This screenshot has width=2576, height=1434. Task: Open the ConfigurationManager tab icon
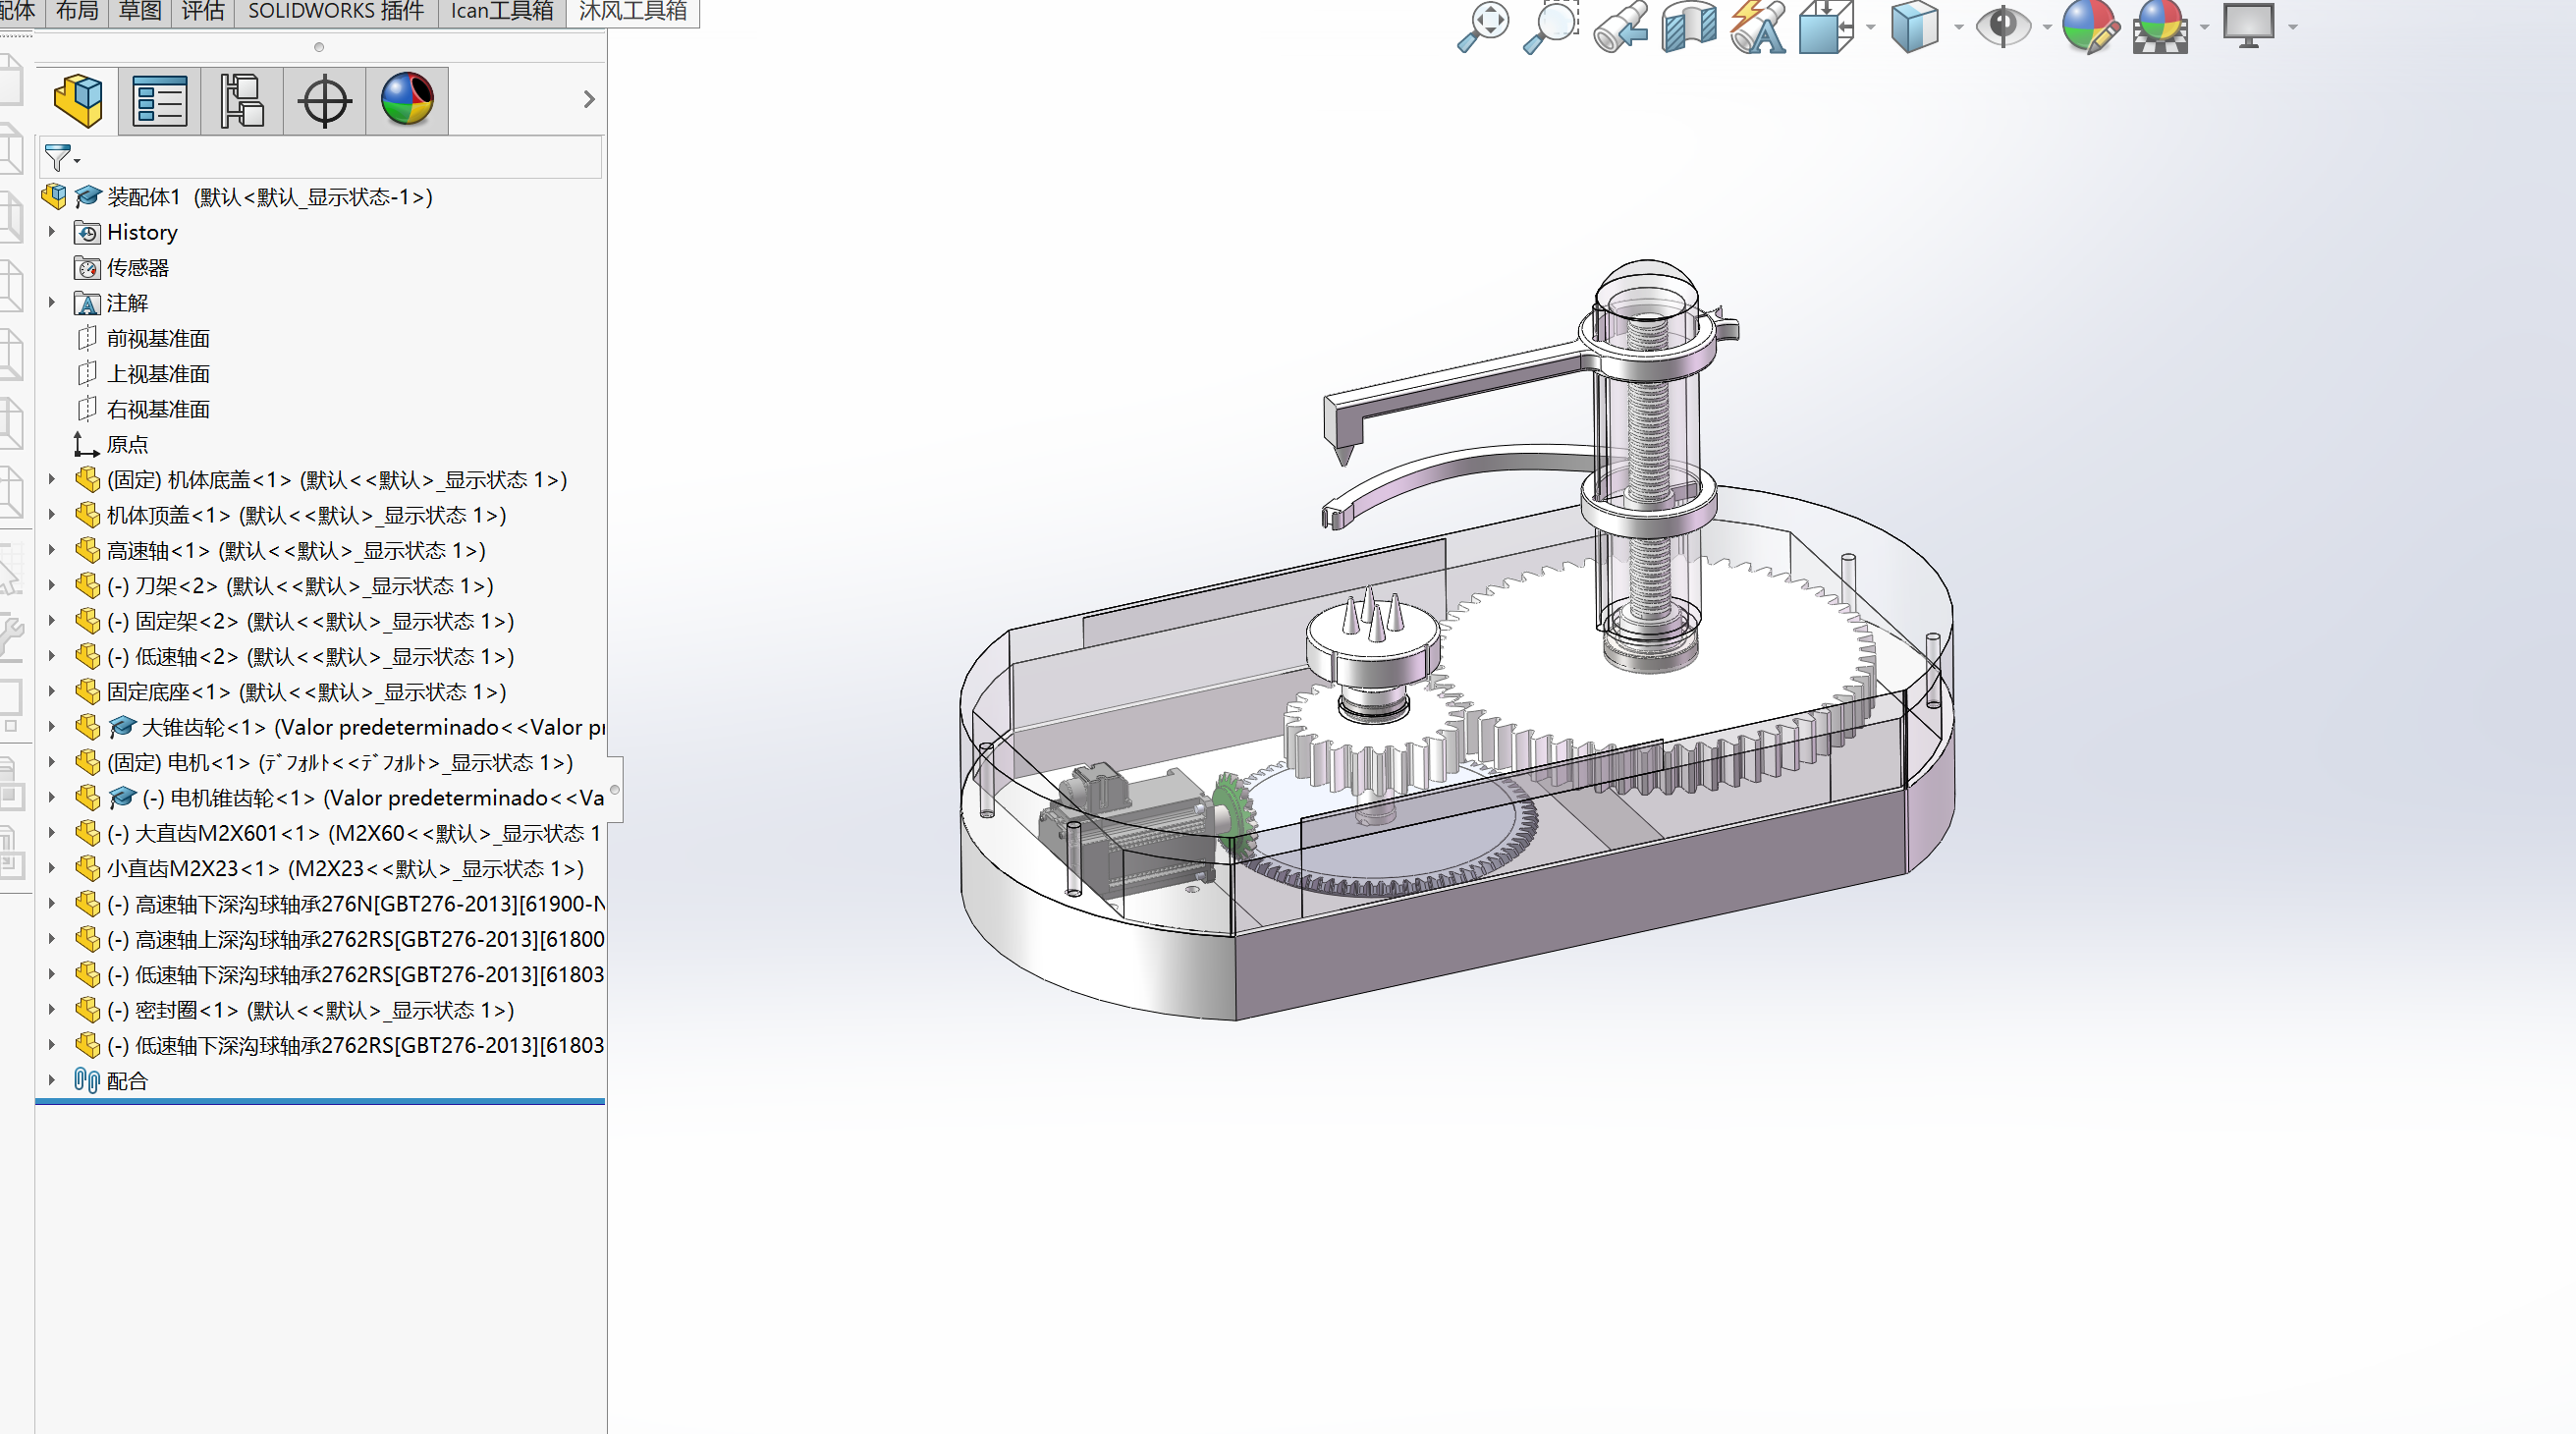[x=242, y=100]
